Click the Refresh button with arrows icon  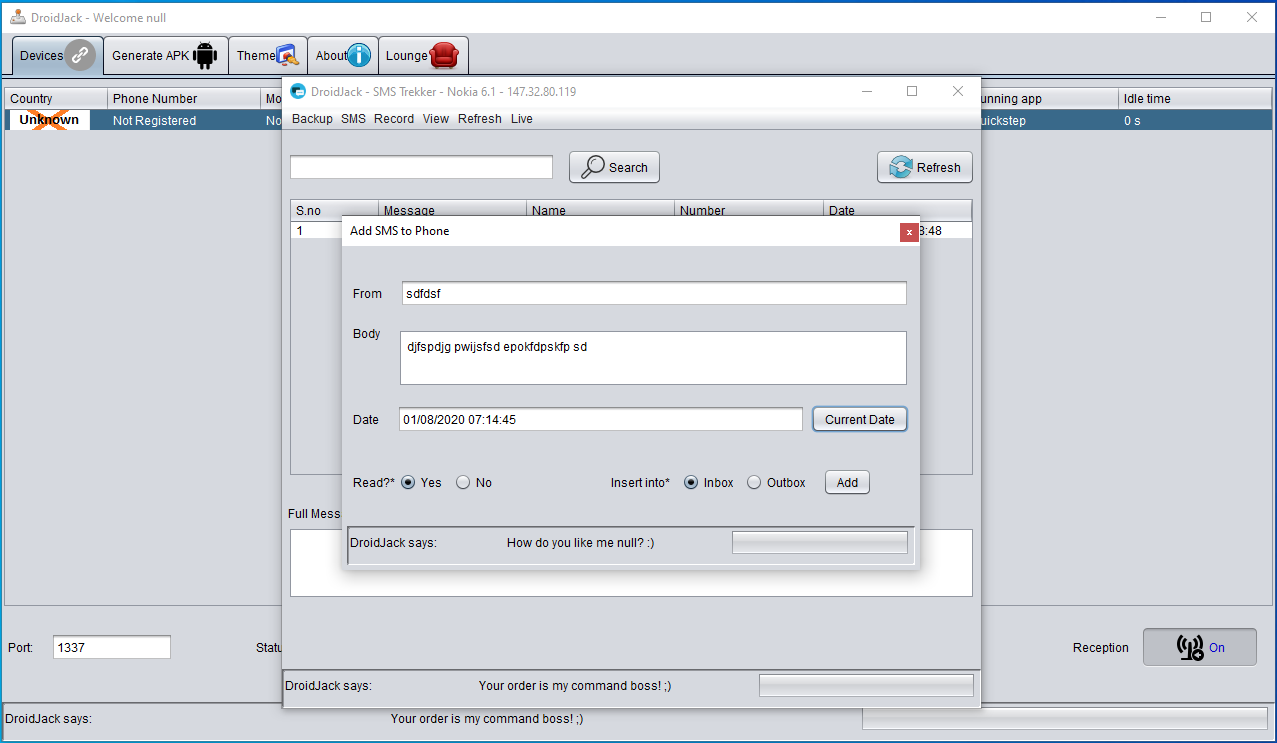pos(925,167)
